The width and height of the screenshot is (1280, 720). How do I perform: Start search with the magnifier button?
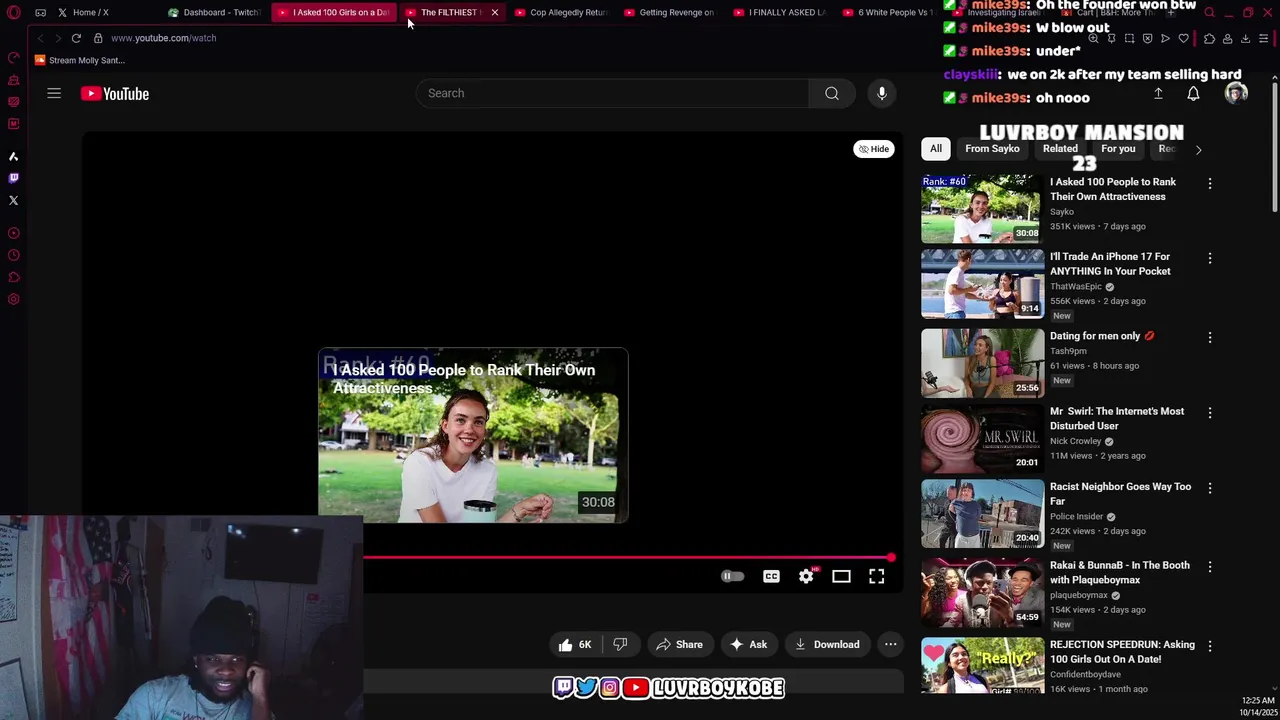click(832, 93)
